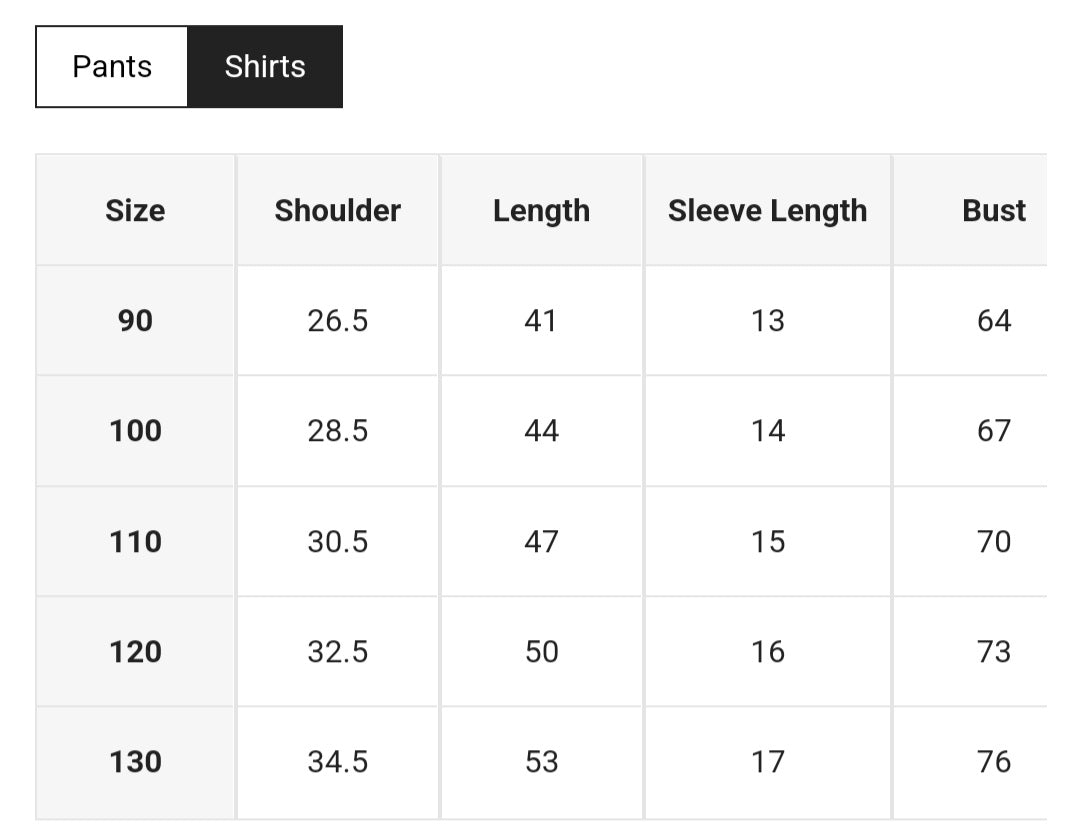Click the Length column header
Image resolution: width=1080 pixels, height=836 pixels.
click(x=541, y=211)
